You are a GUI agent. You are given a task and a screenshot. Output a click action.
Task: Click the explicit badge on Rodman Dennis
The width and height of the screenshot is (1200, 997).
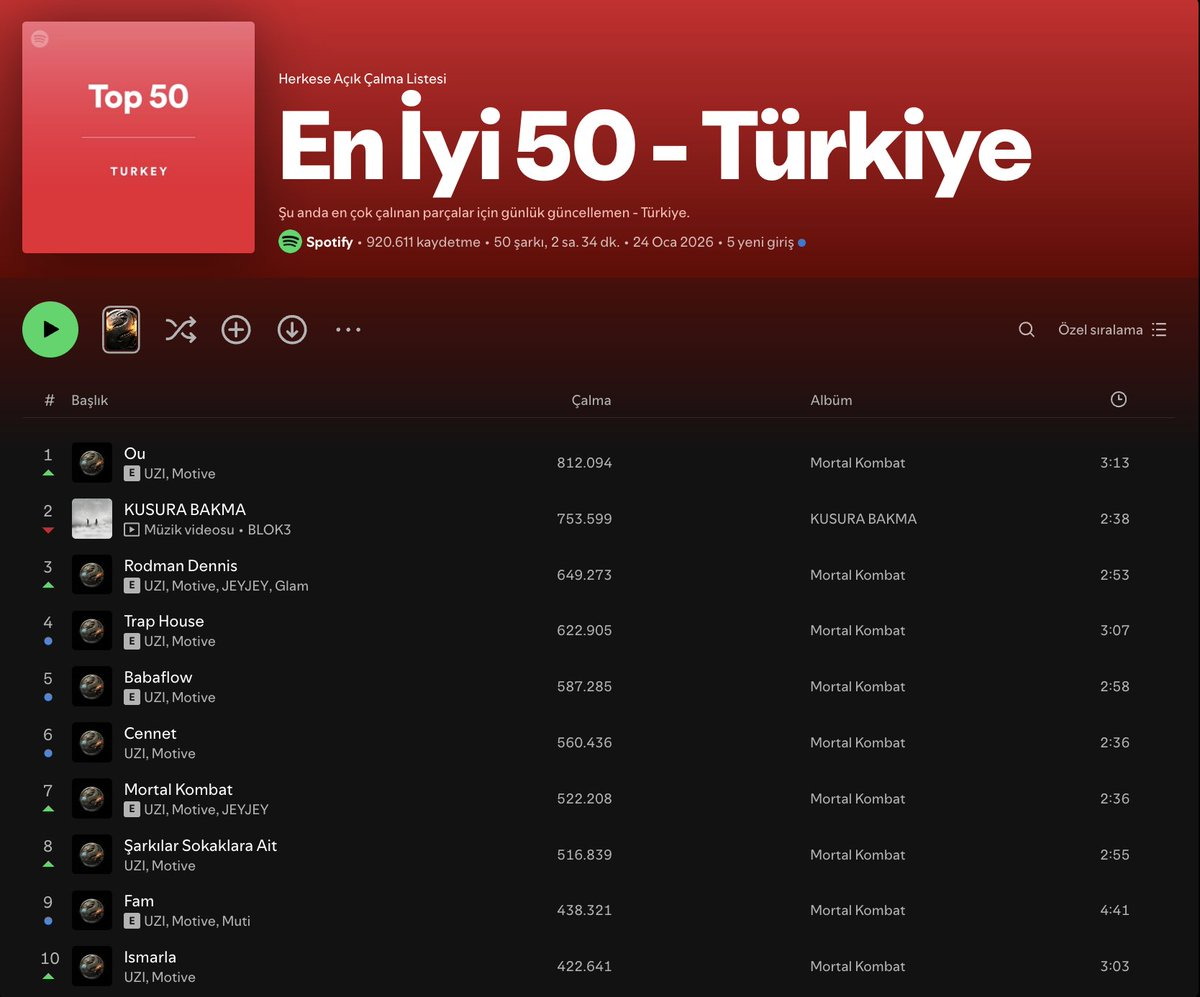[132, 586]
